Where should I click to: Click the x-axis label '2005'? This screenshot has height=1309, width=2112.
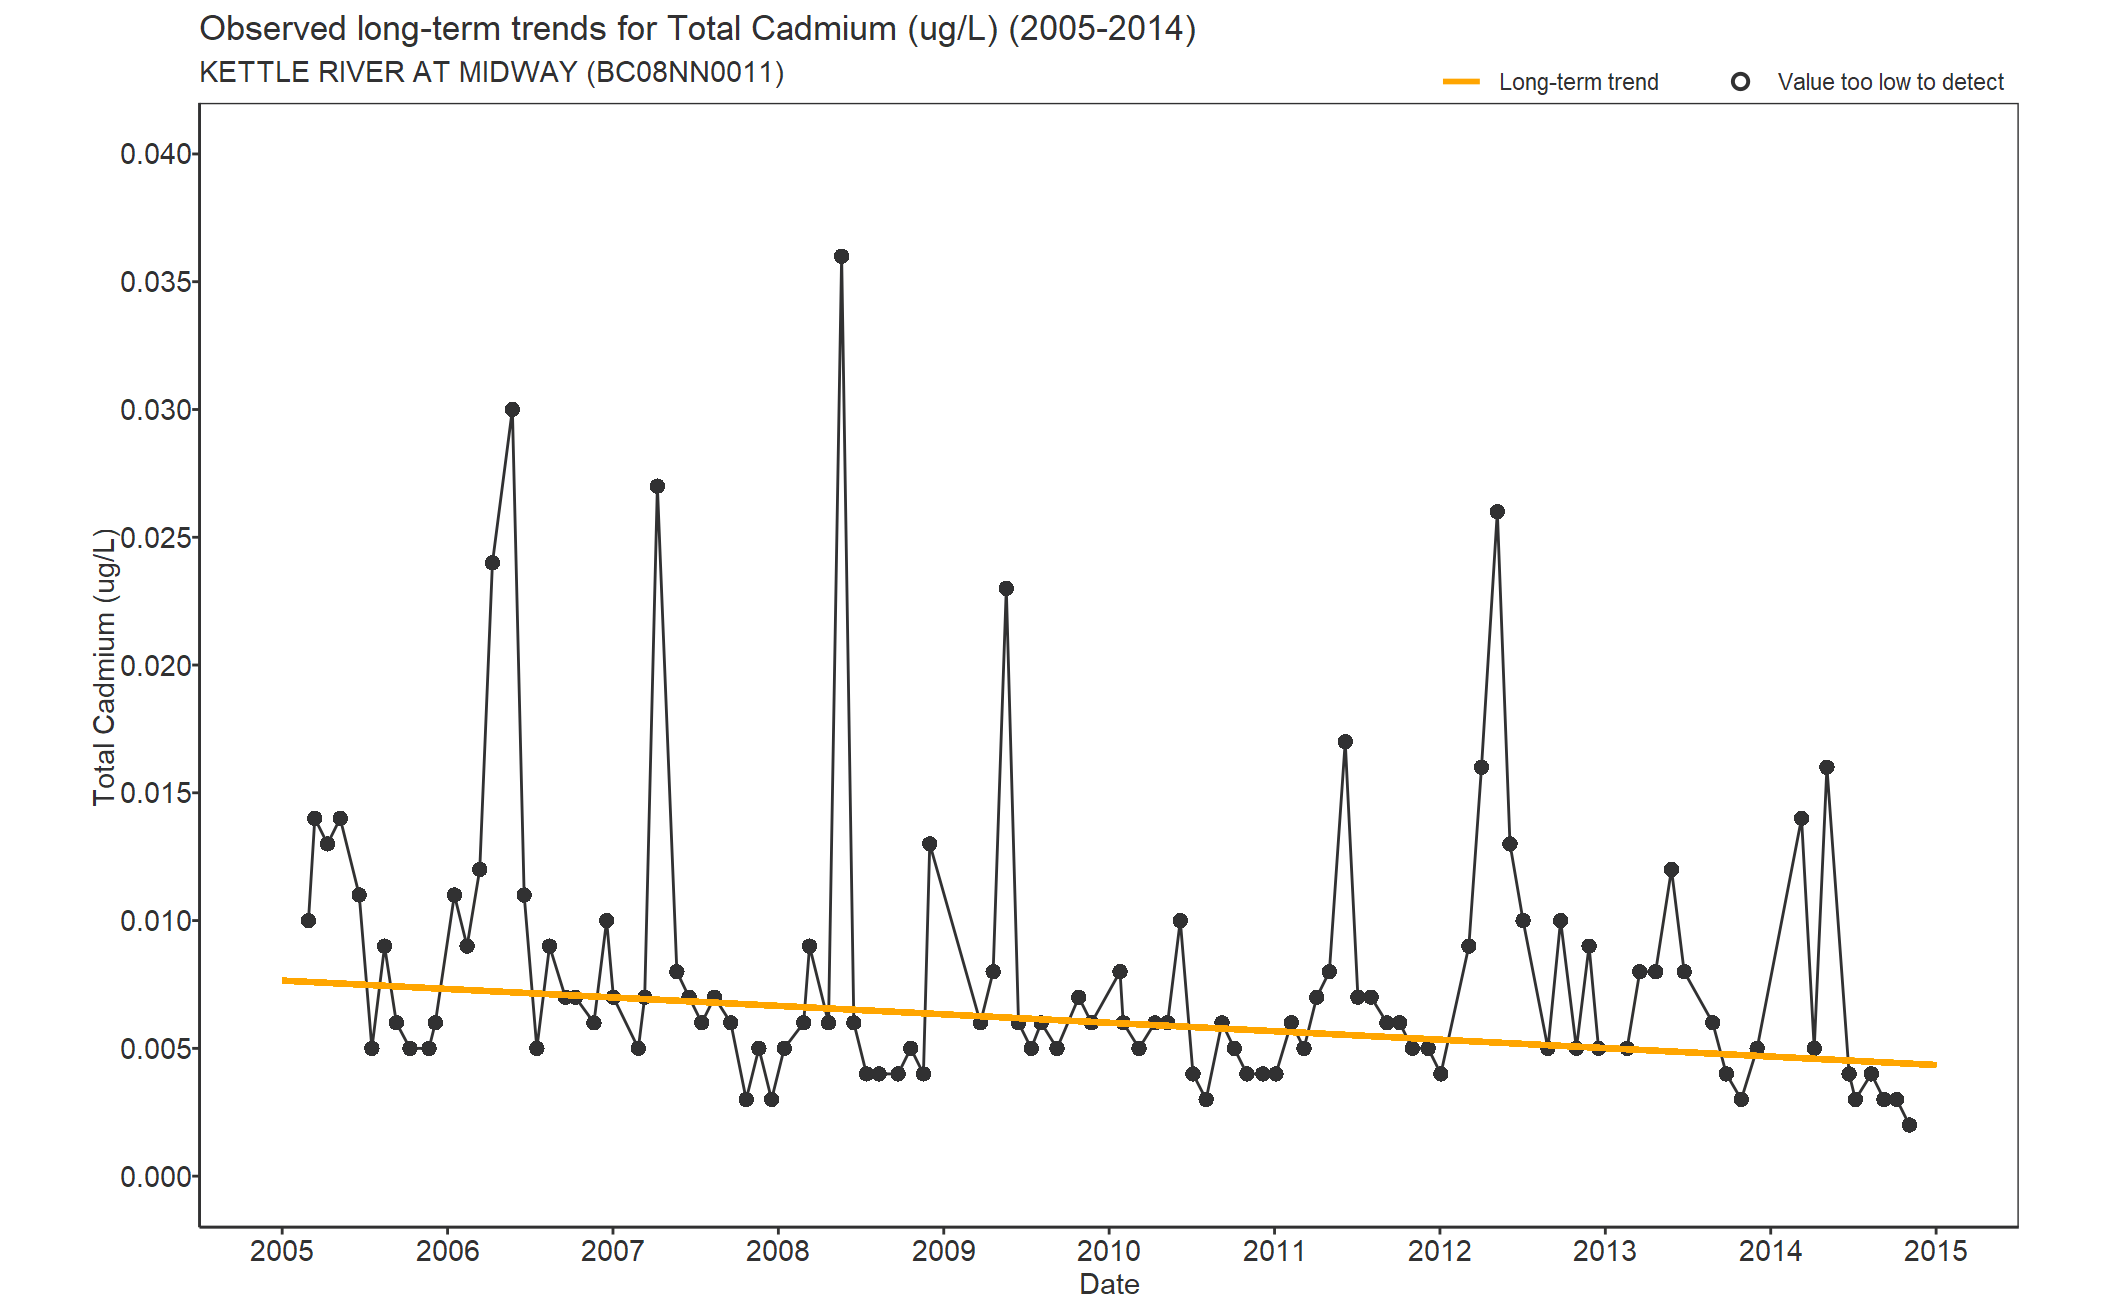[282, 1251]
